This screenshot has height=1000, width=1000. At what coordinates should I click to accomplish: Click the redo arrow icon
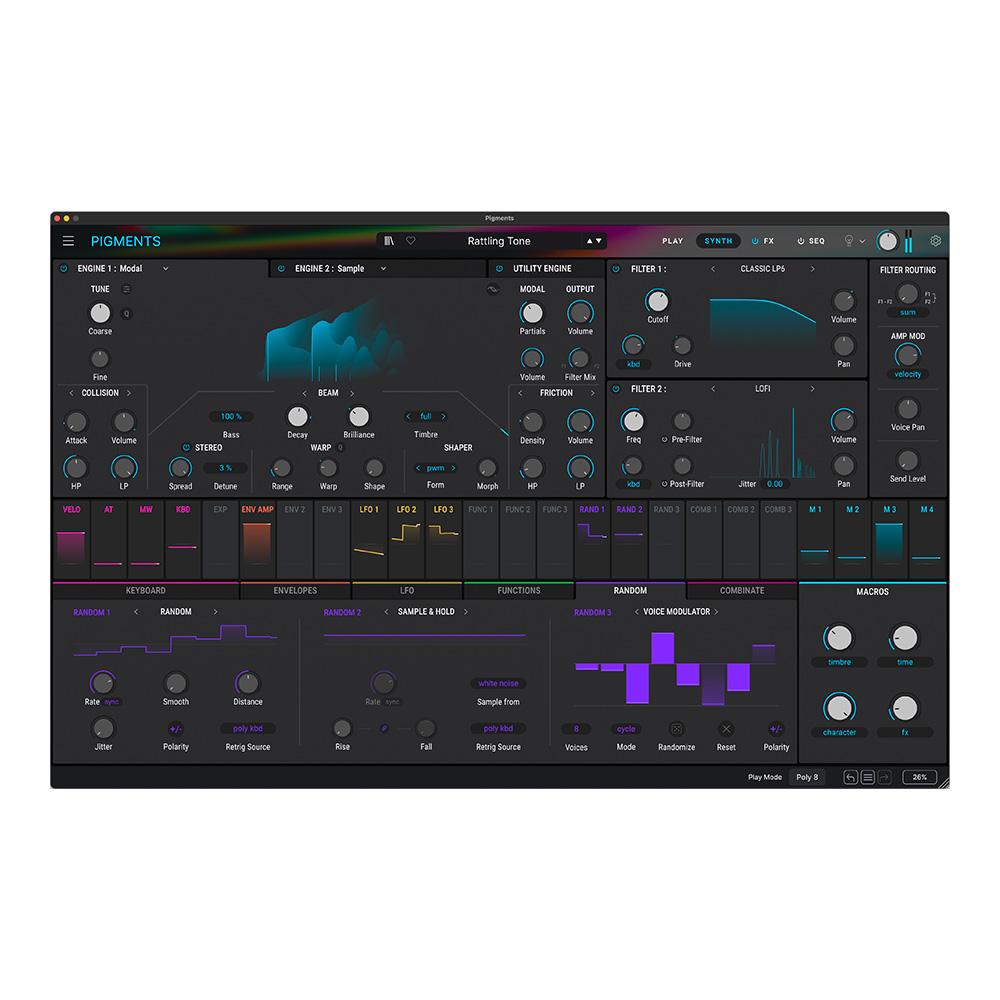point(884,777)
